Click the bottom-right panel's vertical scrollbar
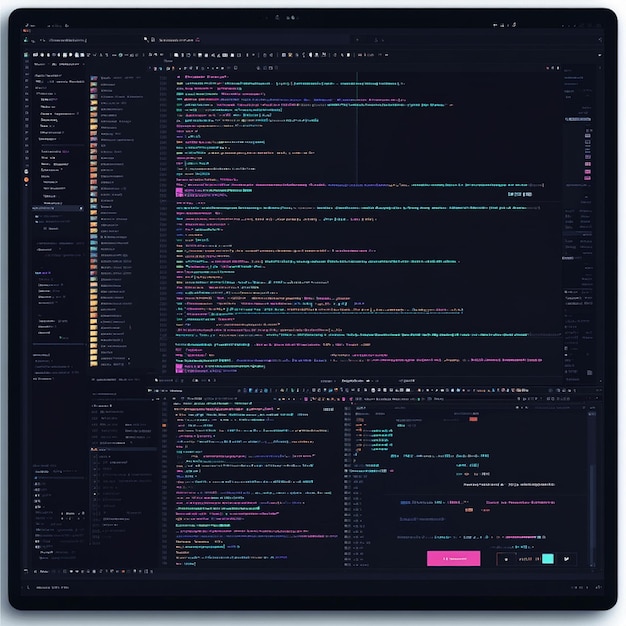Viewport: 626px width, 626px height. 592,513
